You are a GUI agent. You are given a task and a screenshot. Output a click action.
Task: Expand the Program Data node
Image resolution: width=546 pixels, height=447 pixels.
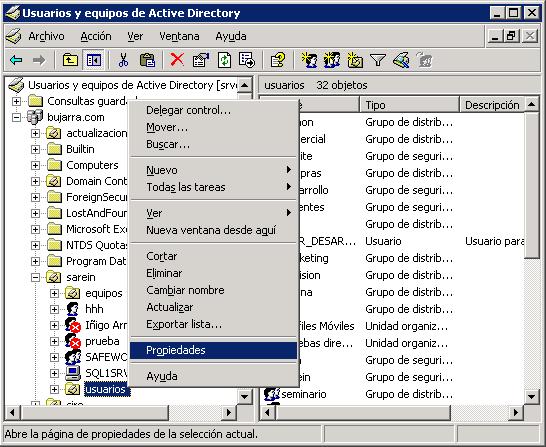(x=35, y=261)
